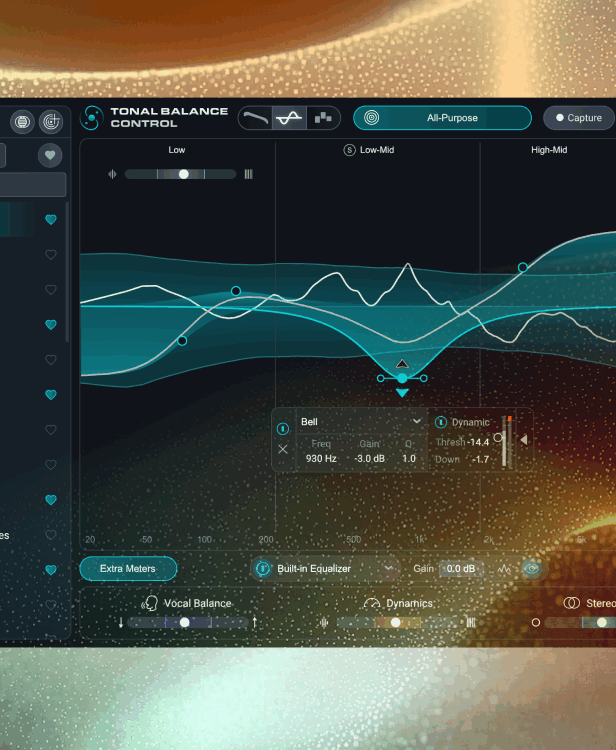The height and width of the screenshot is (750, 616).
Task: Click the Dynamics gauge icon
Action: point(372,603)
